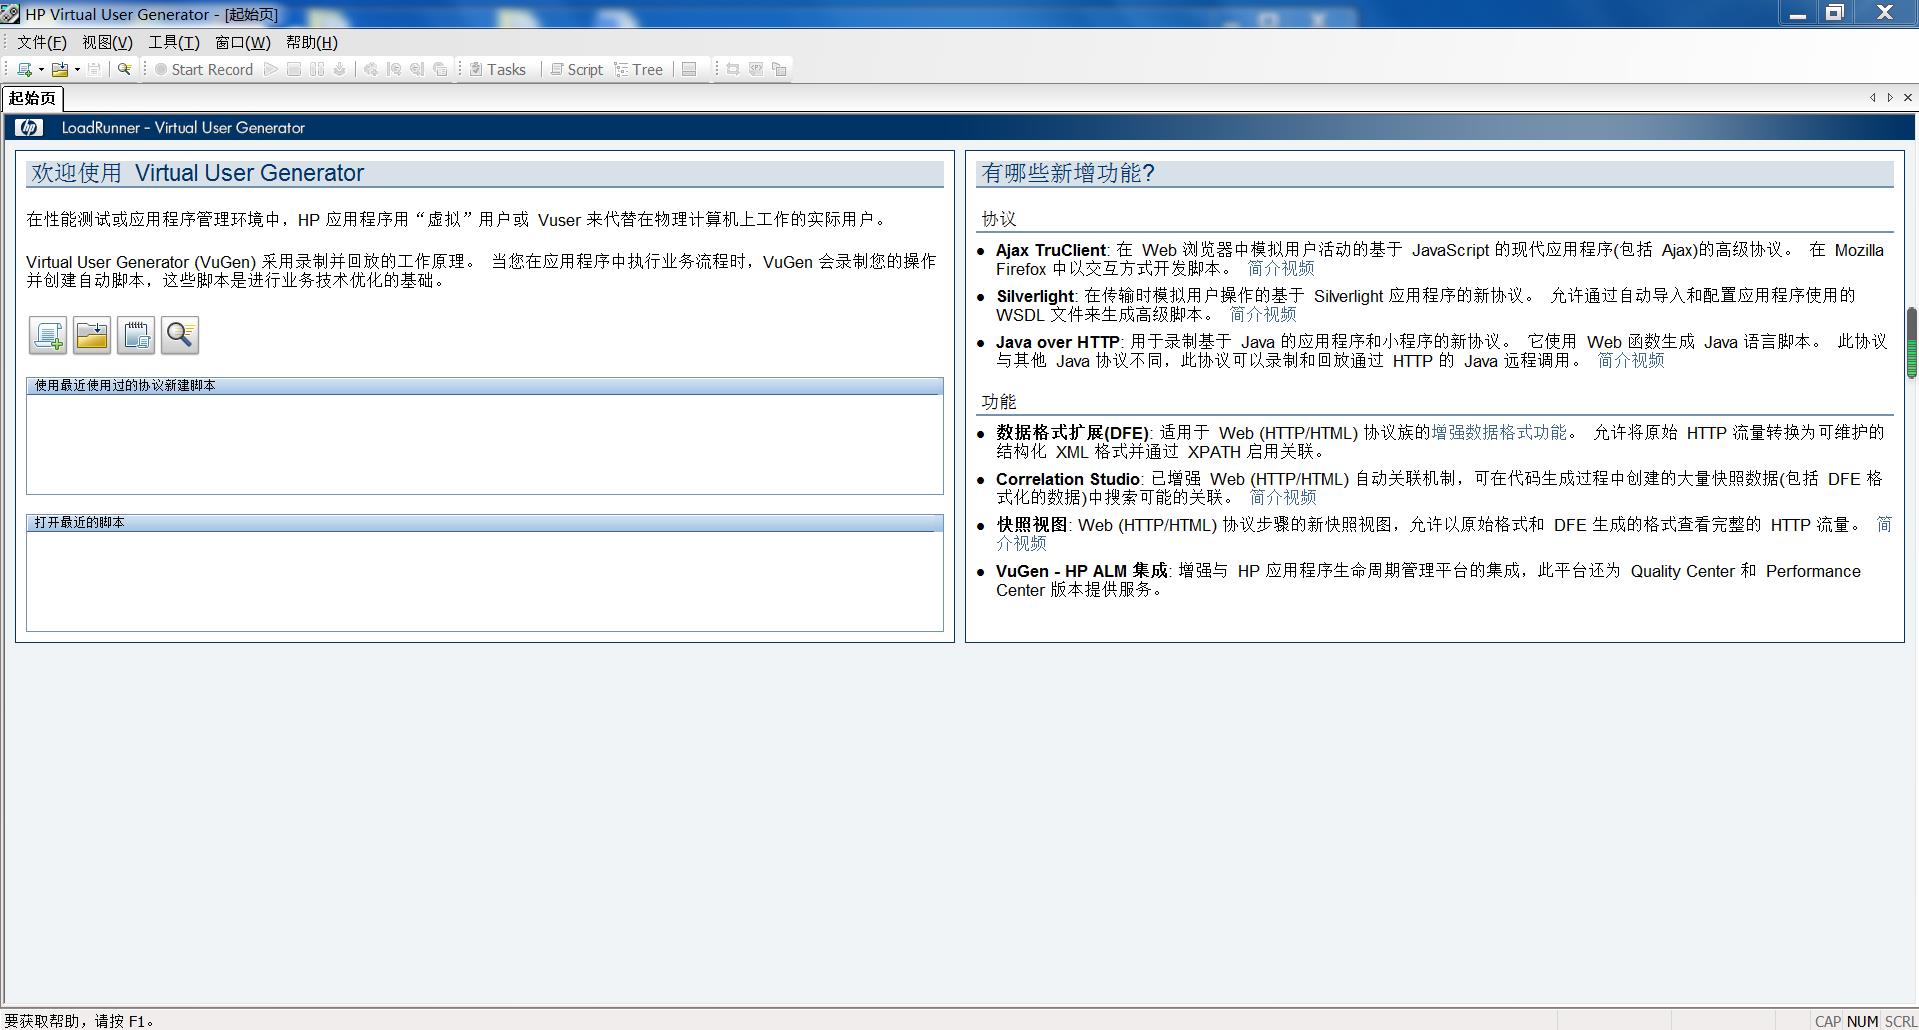This screenshot has height=1030, width=1919.
Task: Click the large New Script button
Action: (x=48, y=335)
